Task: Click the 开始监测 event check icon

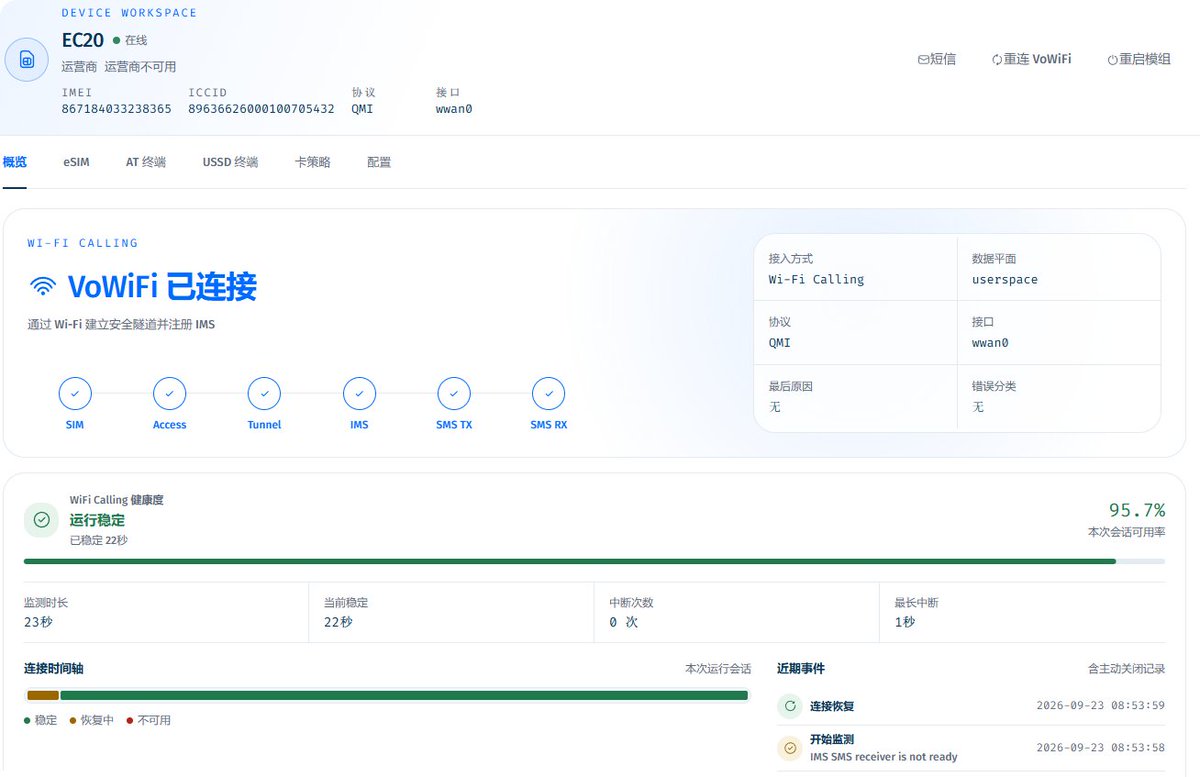Action: tap(790, 747)
